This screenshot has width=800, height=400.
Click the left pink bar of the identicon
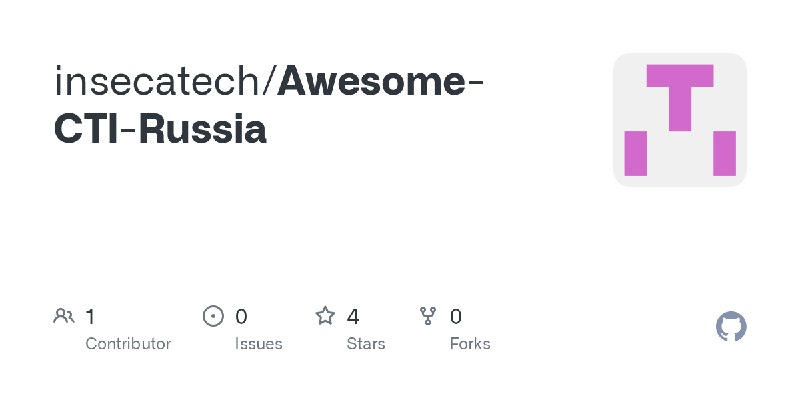[636, 153]
